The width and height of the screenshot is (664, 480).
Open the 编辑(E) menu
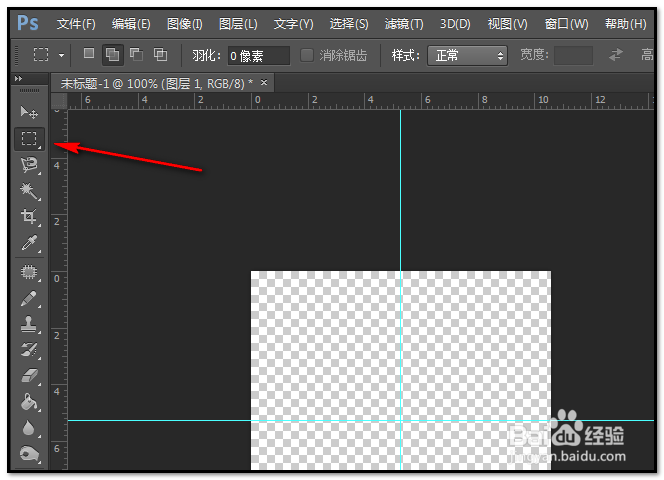tap(131, 24)
